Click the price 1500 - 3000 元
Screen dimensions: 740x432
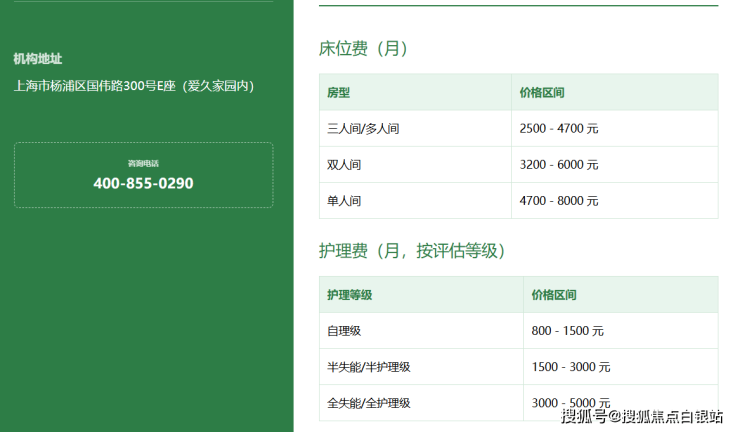(x=571, y=367)
